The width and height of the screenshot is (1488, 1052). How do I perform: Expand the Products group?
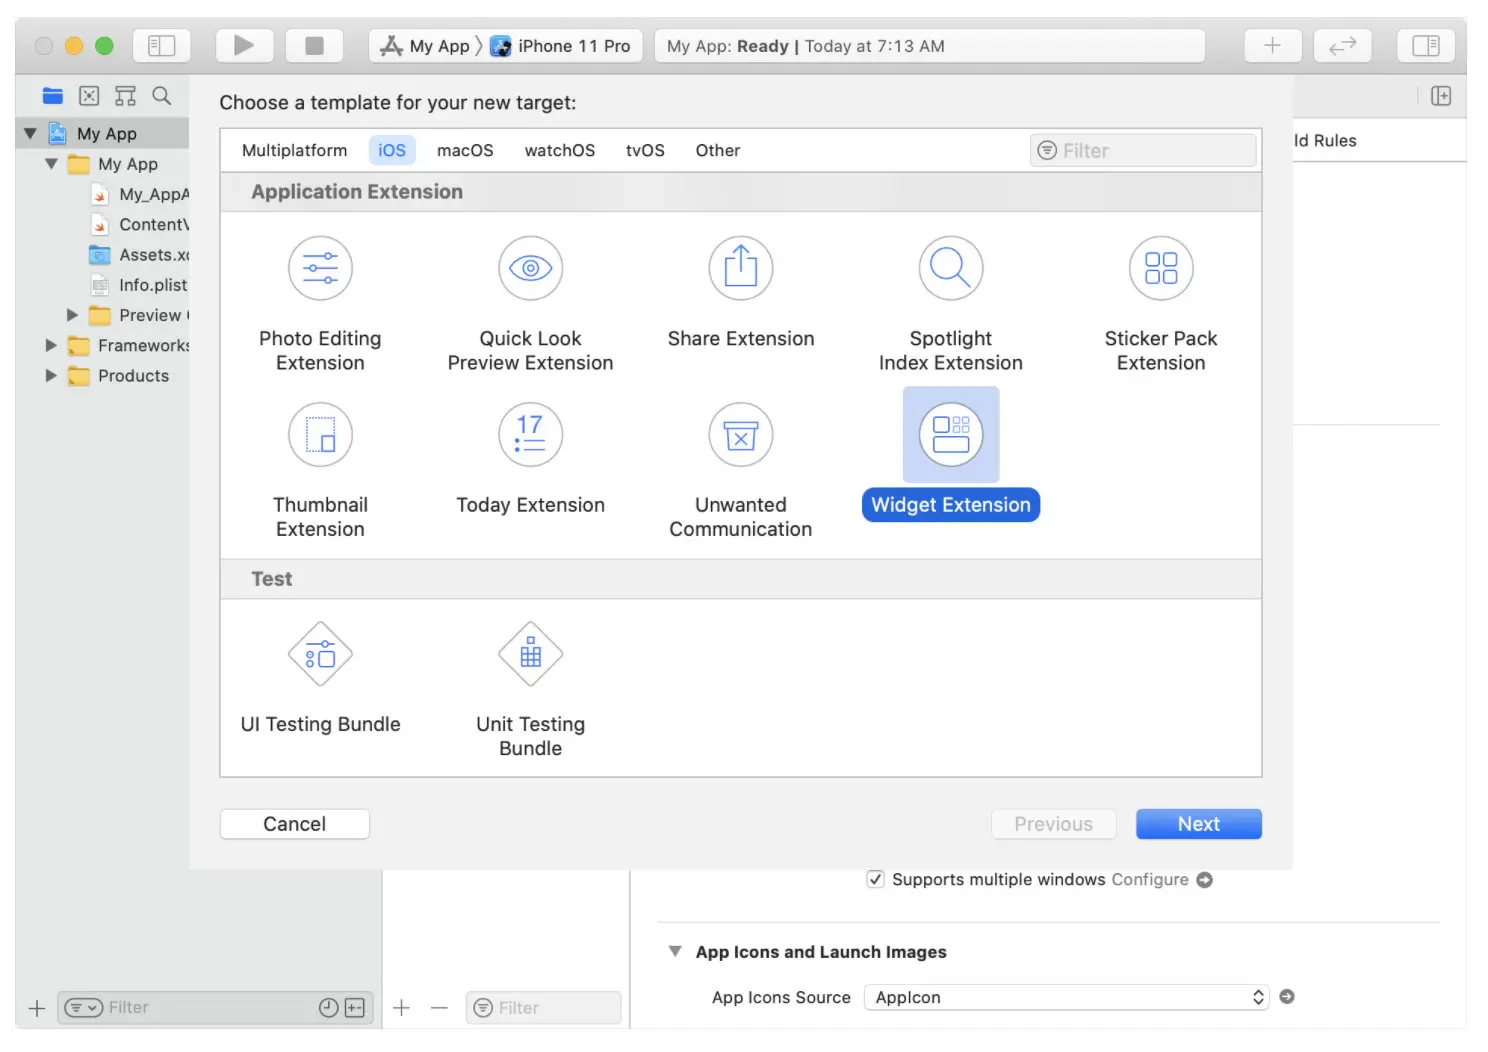click(x=51, y=375)
